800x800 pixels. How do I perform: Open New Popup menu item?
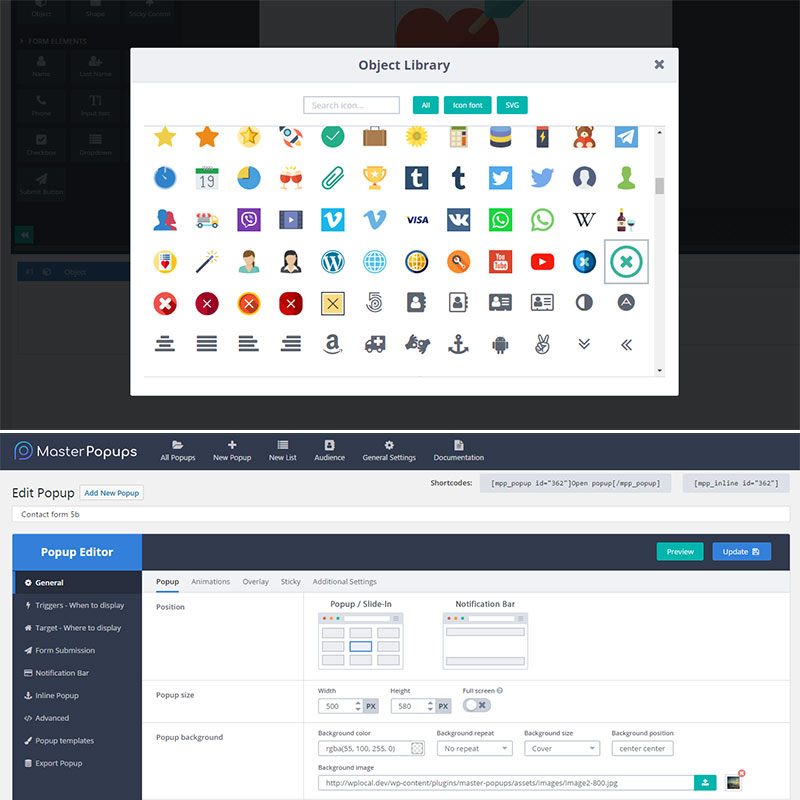tap(232, 451)
